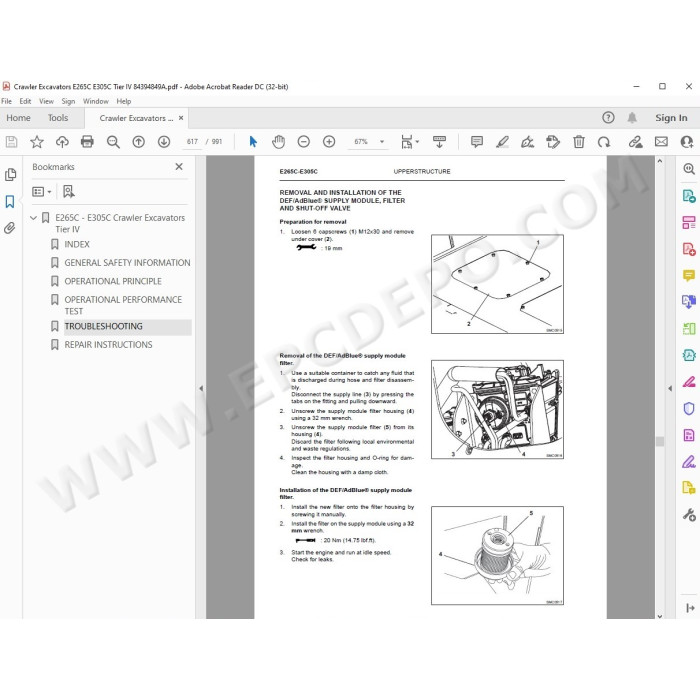Screen dimensions: 700x700
Task: Open the File menu
Action: [7, 101]
